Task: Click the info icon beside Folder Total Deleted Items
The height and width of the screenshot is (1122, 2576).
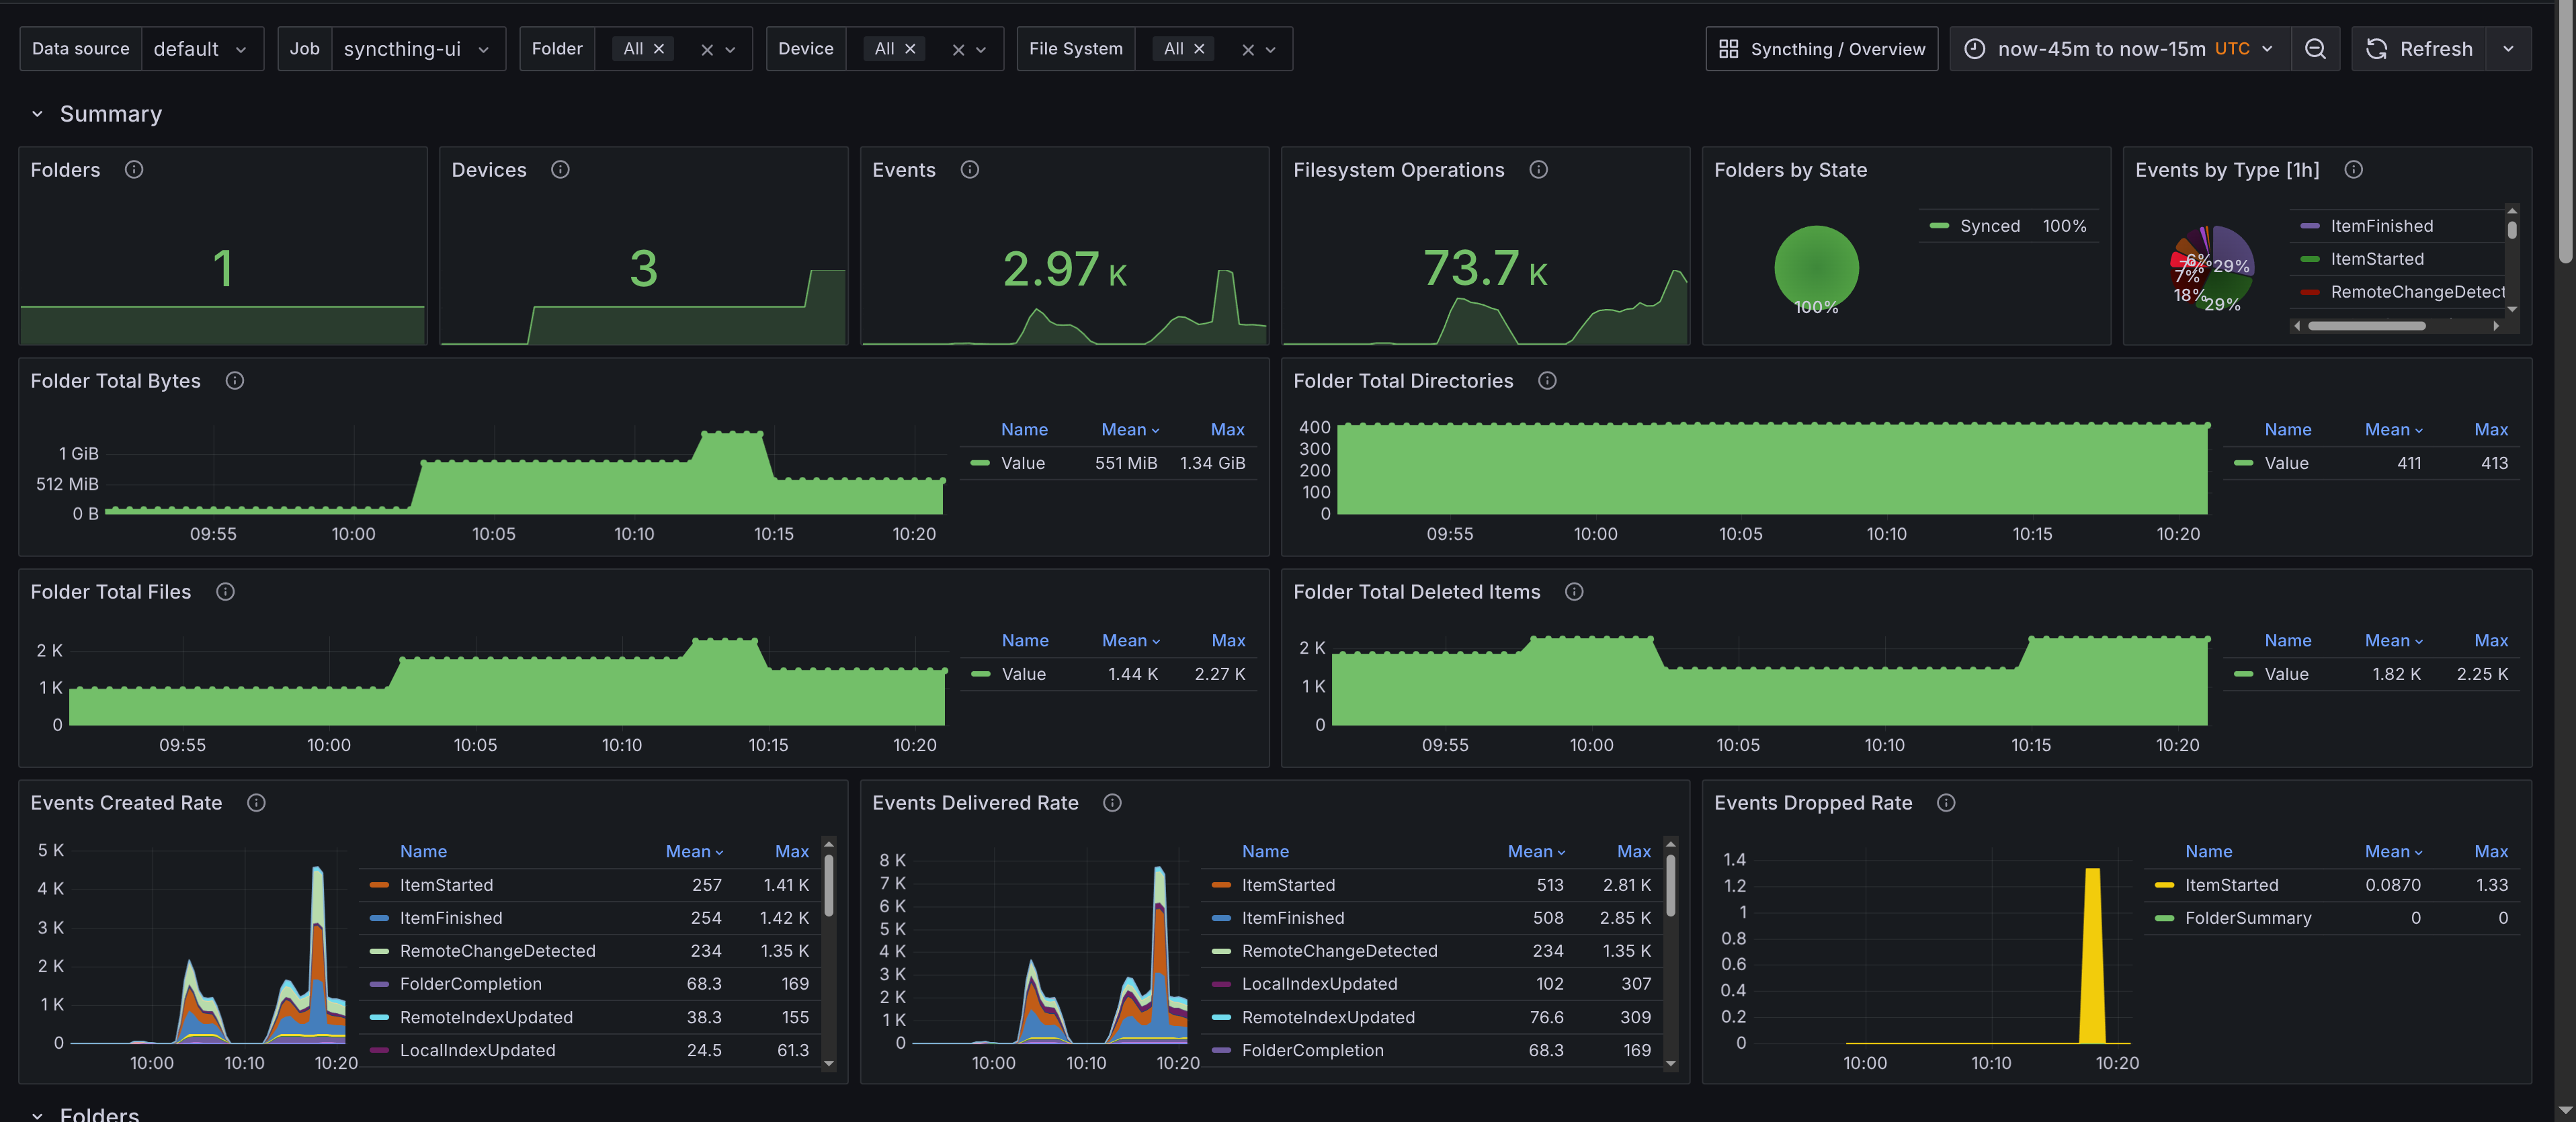Action: 1573,592
